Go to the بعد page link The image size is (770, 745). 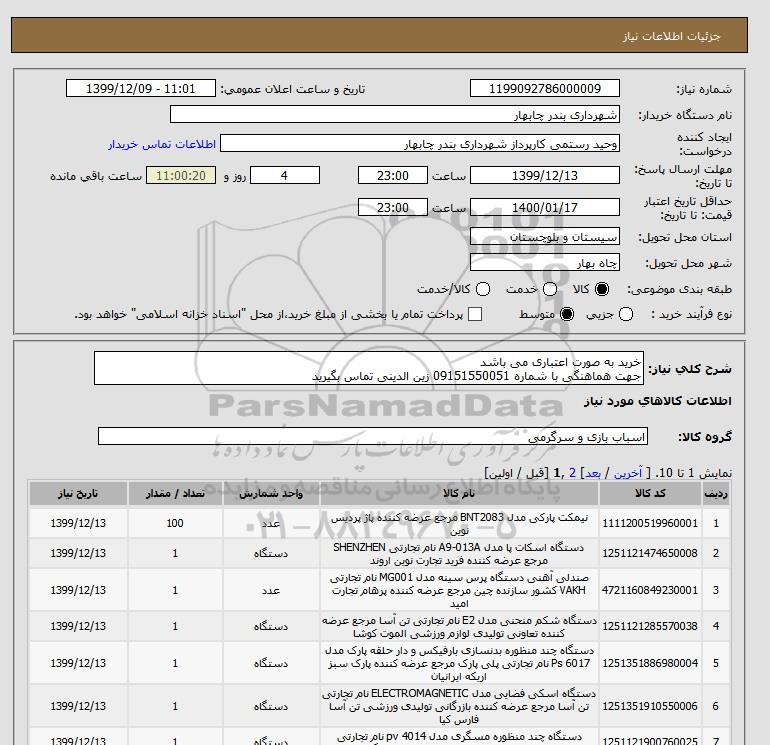[593, 473]
